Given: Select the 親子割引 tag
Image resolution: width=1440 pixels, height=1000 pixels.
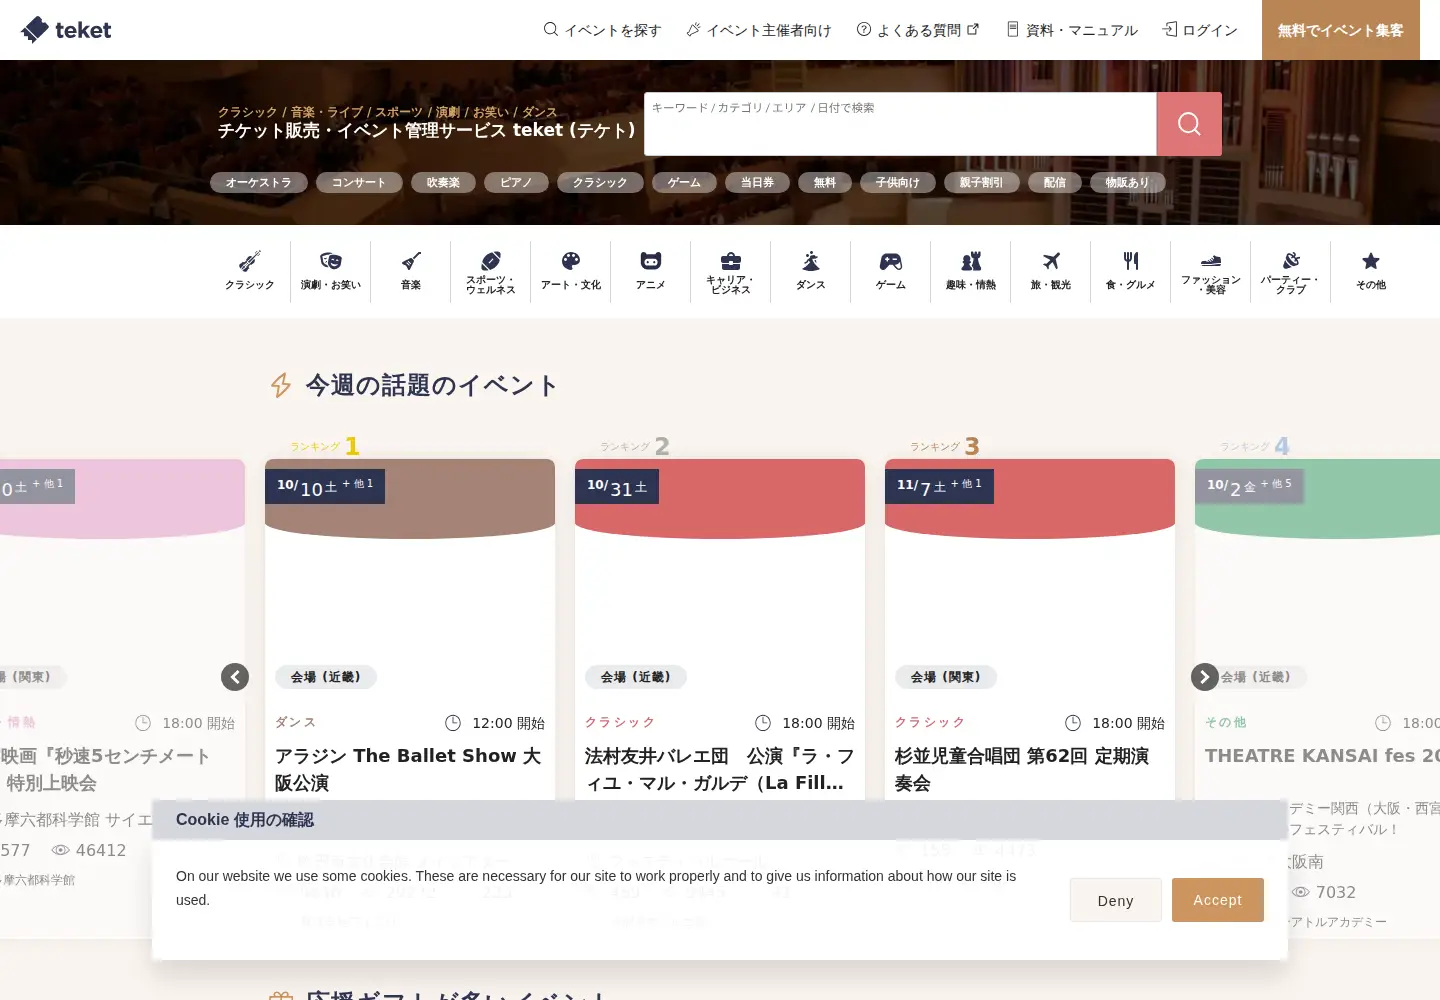Looking at the screenshot, I should 981,183.
